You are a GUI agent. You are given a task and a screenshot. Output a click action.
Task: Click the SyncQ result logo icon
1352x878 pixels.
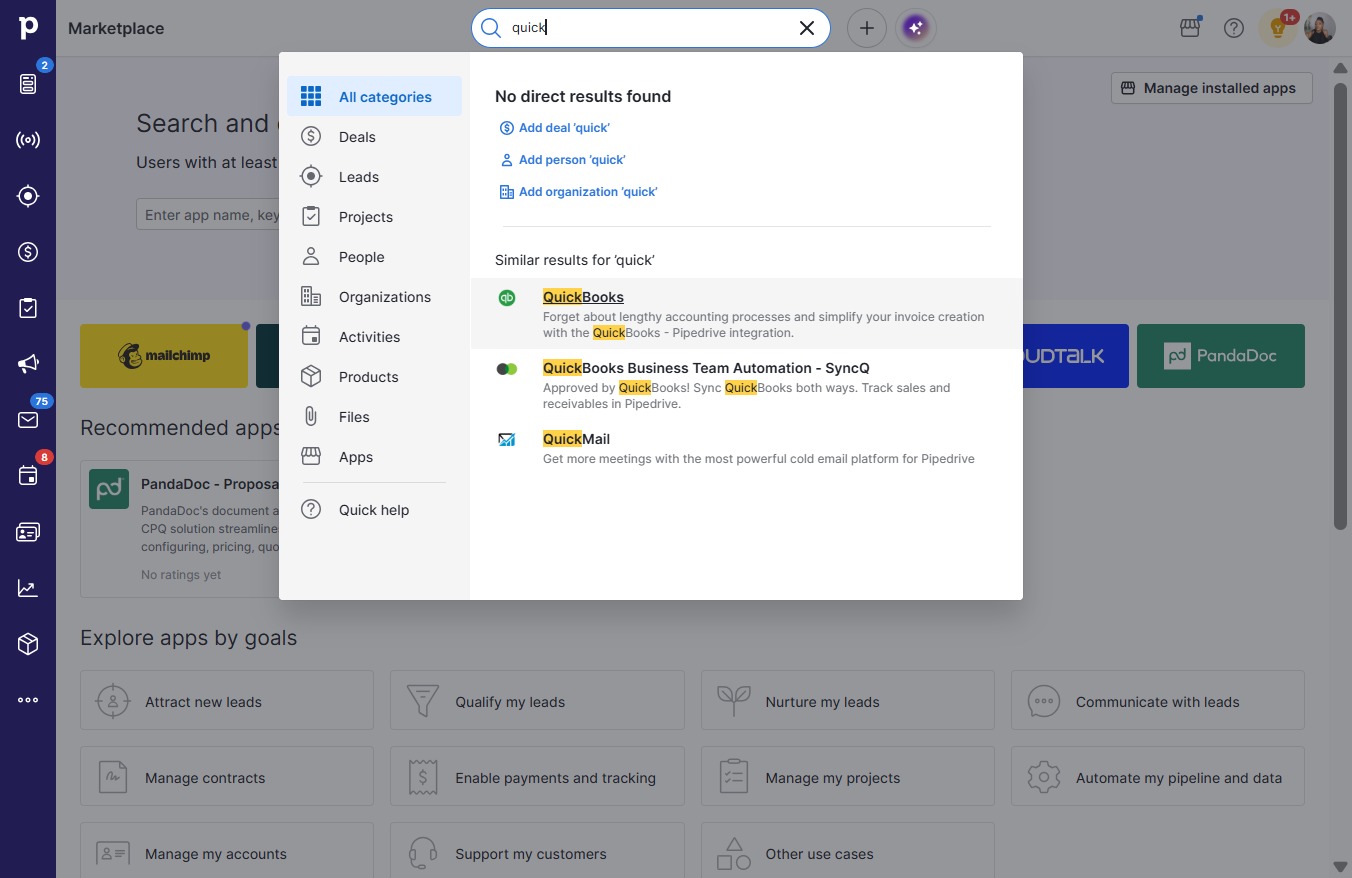click(x=507, y=369)
